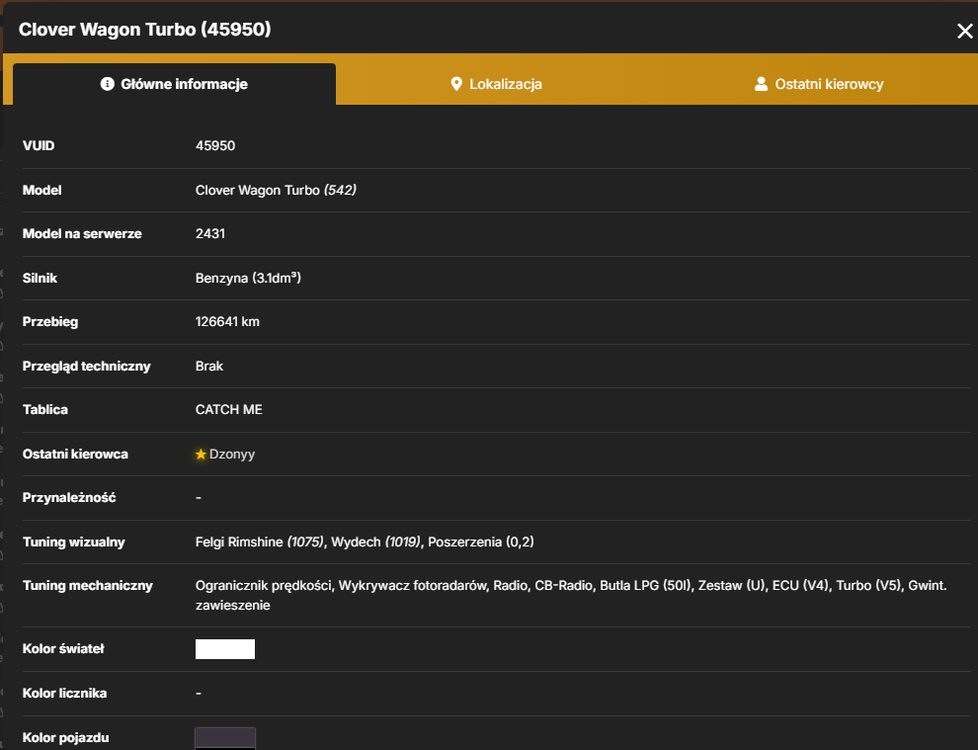Select the engine value Benzyna (3.1dm³)
Viewport: 978px width, 750px height.
(248, 278)
